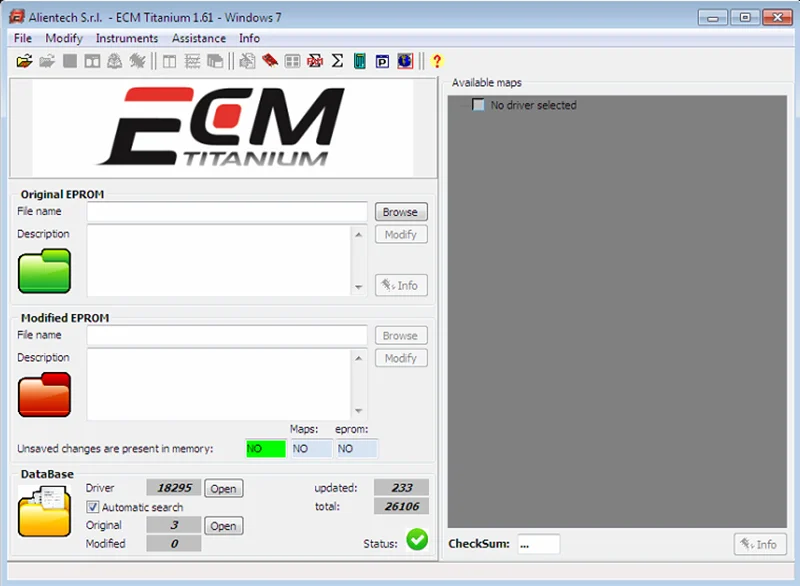Click Modify button under Original EPROM

tap(401, 235)
